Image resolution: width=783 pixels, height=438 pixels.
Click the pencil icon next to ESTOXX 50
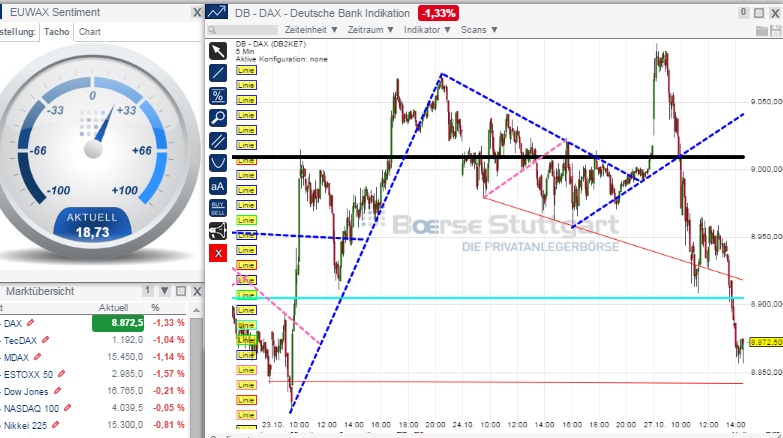coord(61,374)
